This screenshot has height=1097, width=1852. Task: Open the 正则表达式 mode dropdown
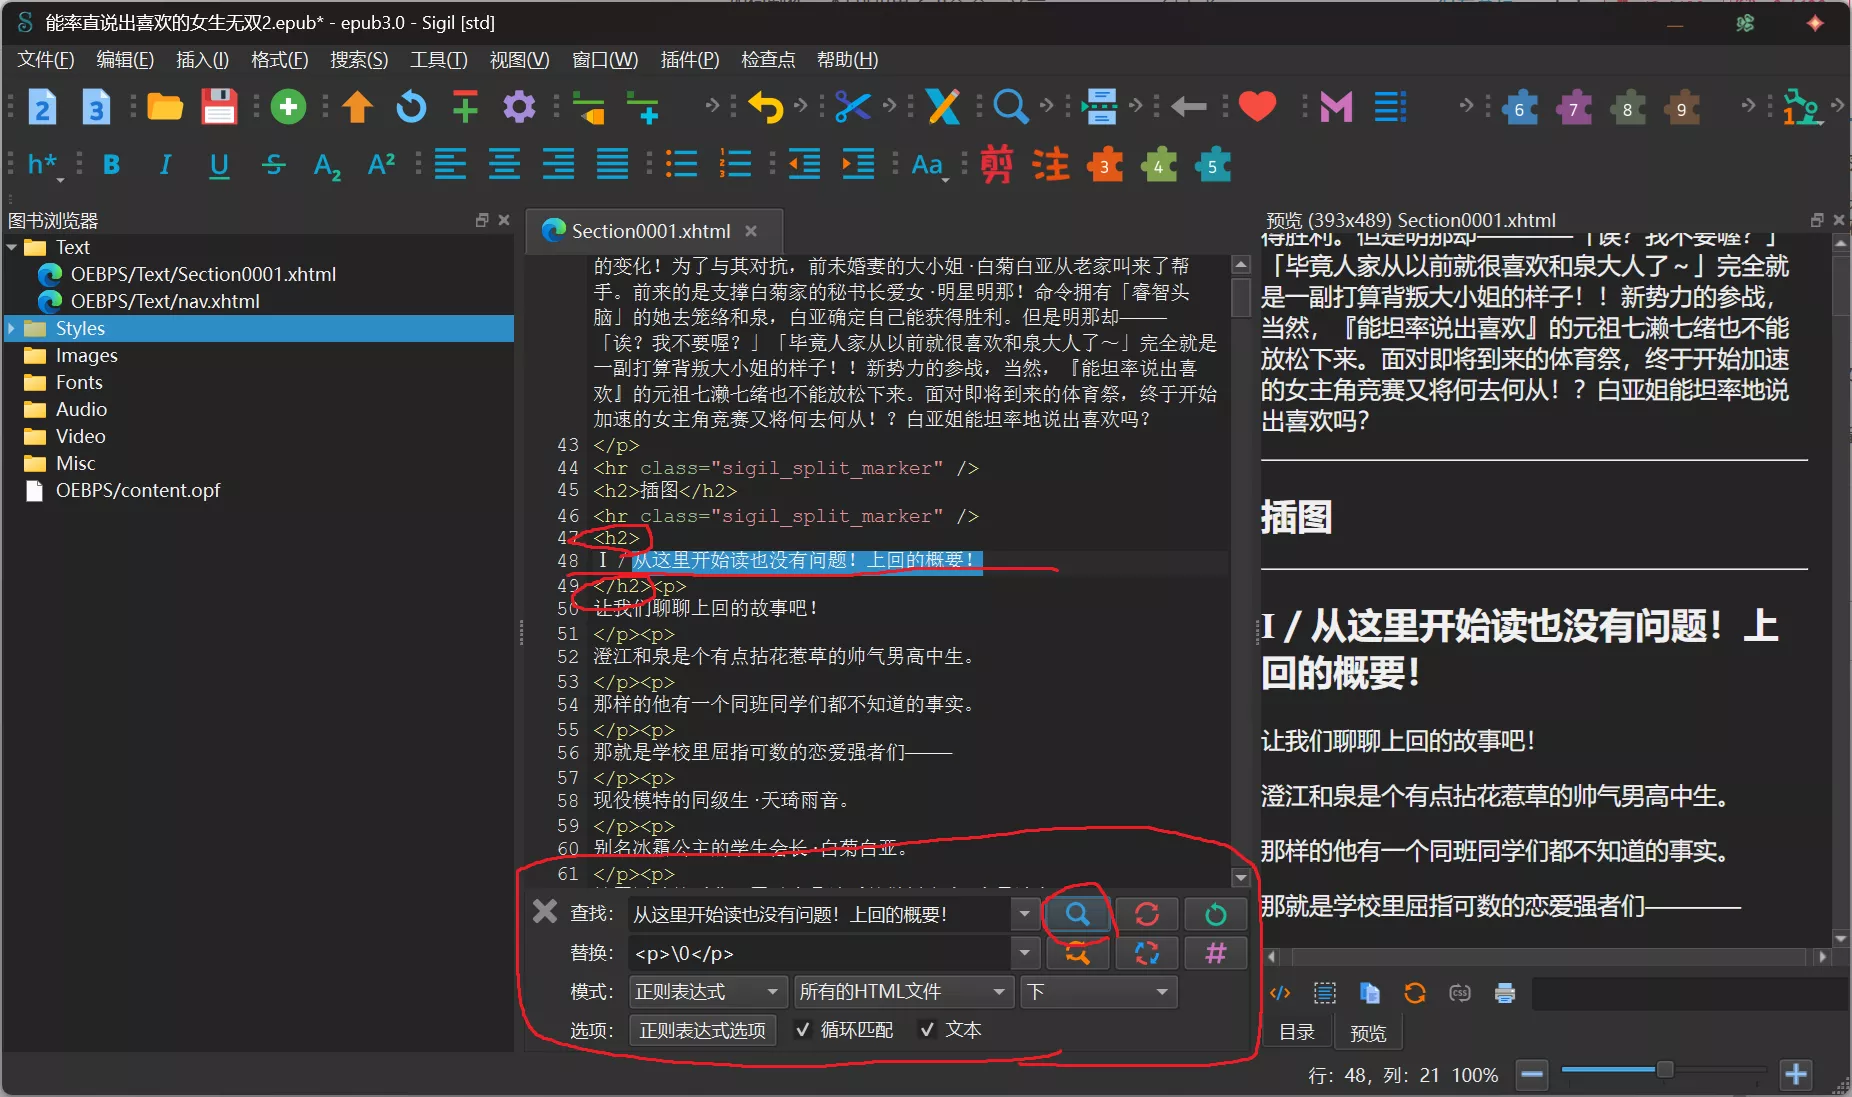click(x=706, y=991)
